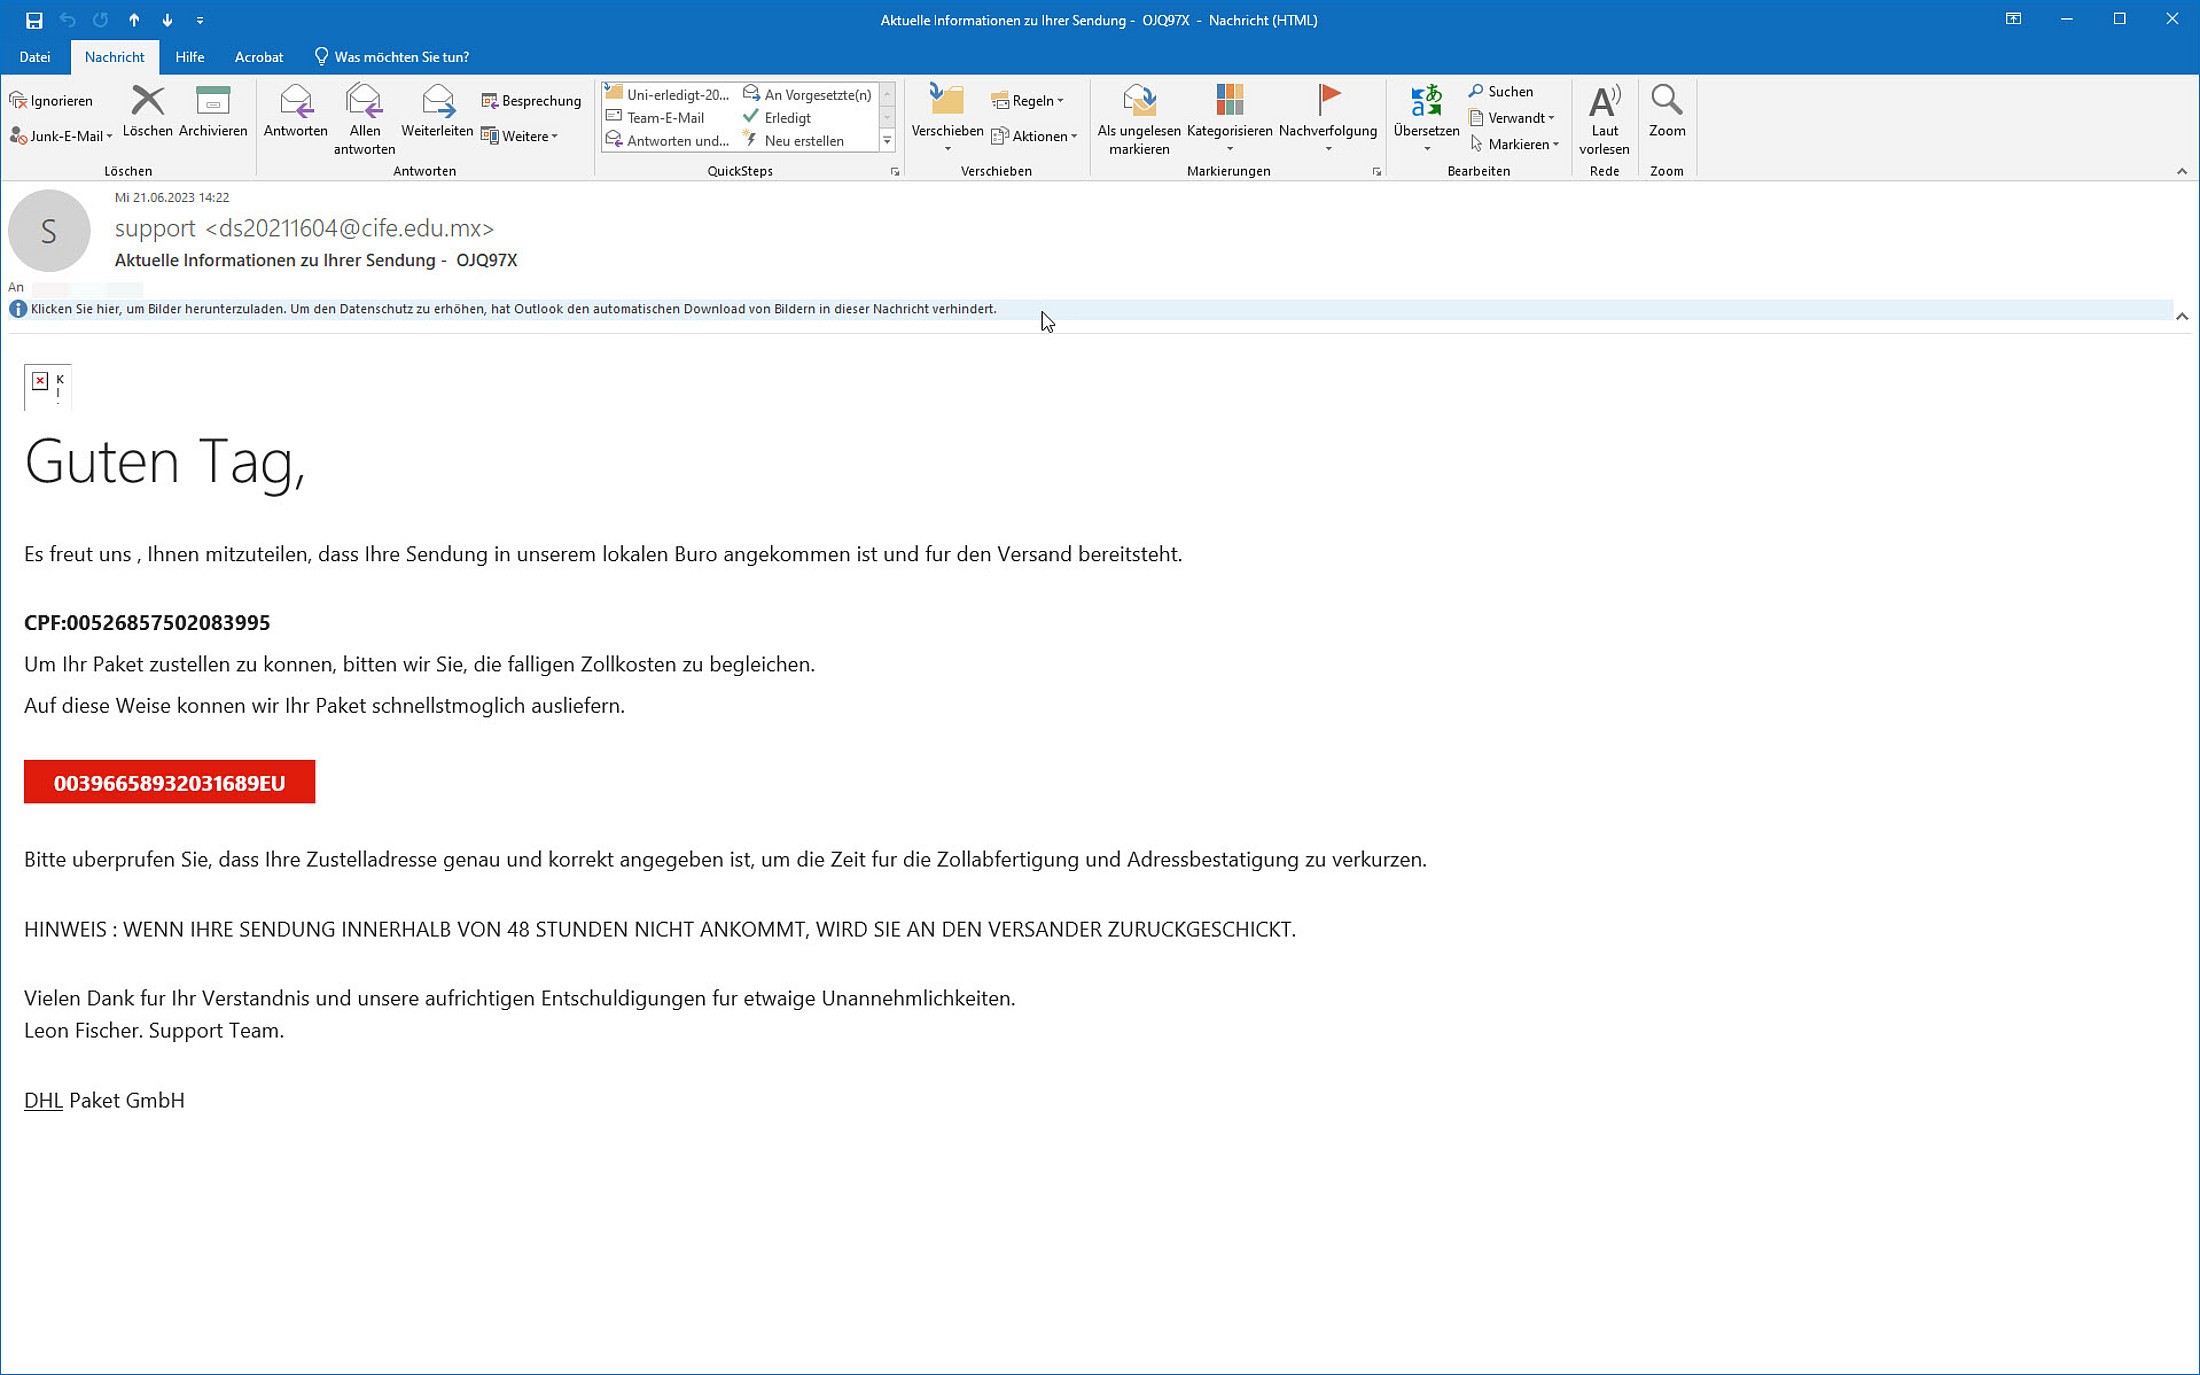Click the red tracking number button
This screenshot has height=1375, width=2200.
(x=169, y=782)
